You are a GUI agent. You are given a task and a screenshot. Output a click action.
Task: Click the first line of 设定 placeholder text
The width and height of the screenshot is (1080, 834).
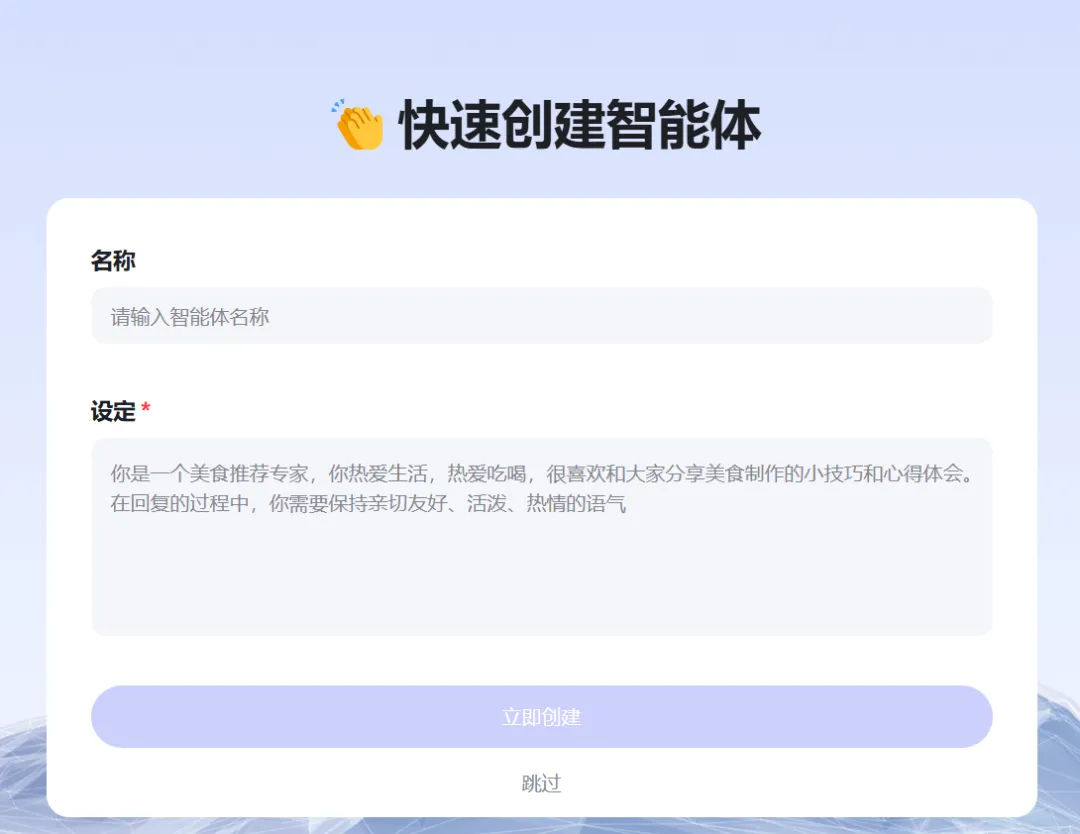point(540,473)
